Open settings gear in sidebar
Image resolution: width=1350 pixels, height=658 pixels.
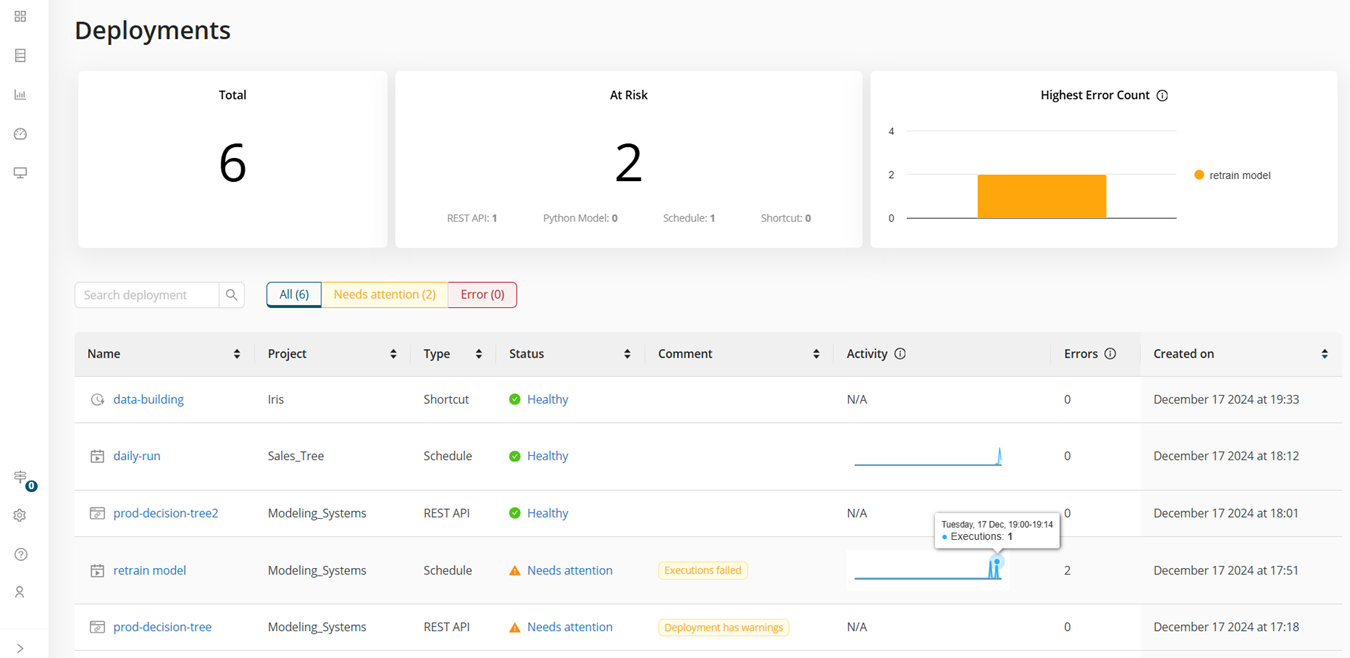click(20, 516)
